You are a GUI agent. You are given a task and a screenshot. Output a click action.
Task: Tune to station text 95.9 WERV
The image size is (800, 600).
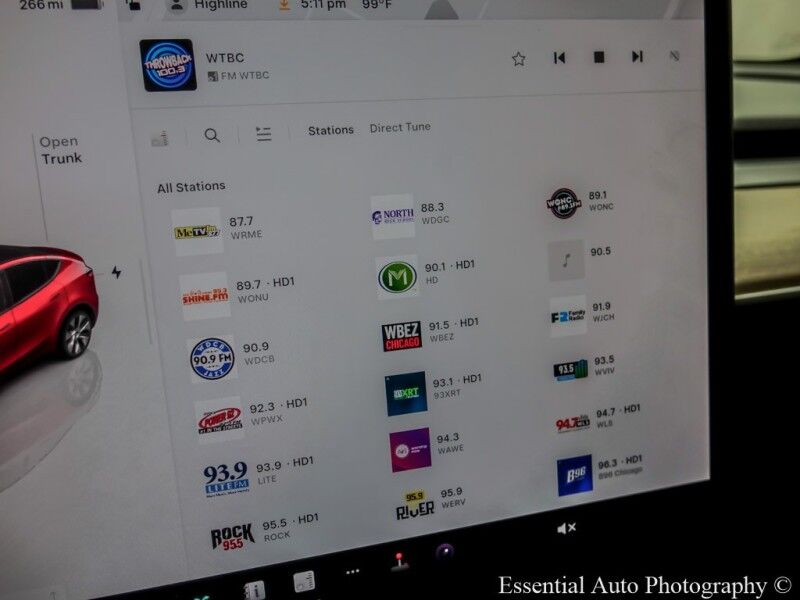[453, 497]
